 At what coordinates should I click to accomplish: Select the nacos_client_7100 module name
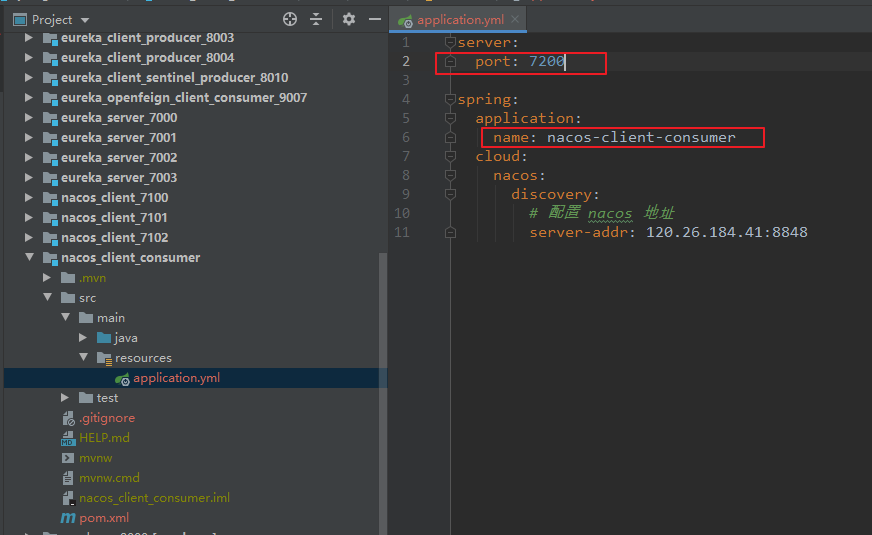coord(115,198)
